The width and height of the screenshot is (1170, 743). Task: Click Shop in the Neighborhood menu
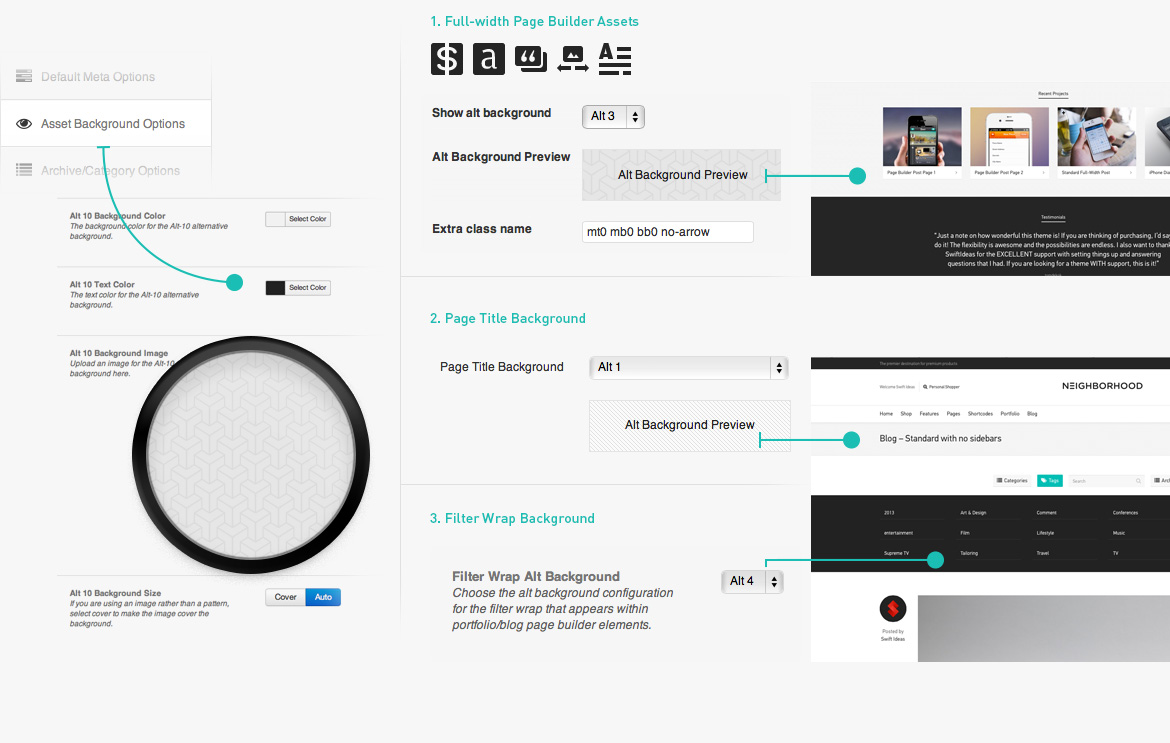coord(906,413)
